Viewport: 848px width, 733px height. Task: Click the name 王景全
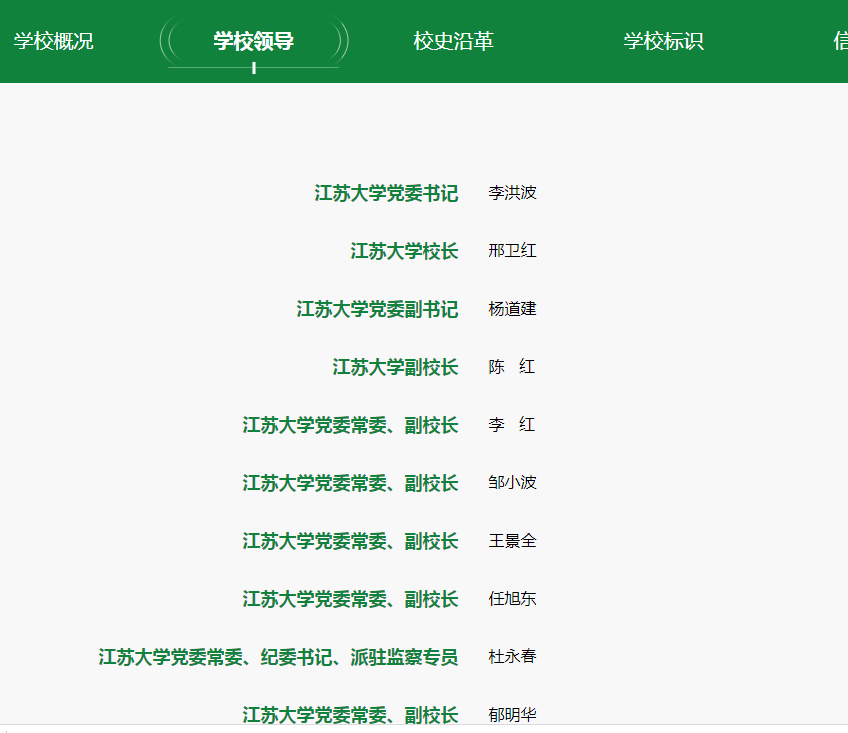tap(512, 541)
